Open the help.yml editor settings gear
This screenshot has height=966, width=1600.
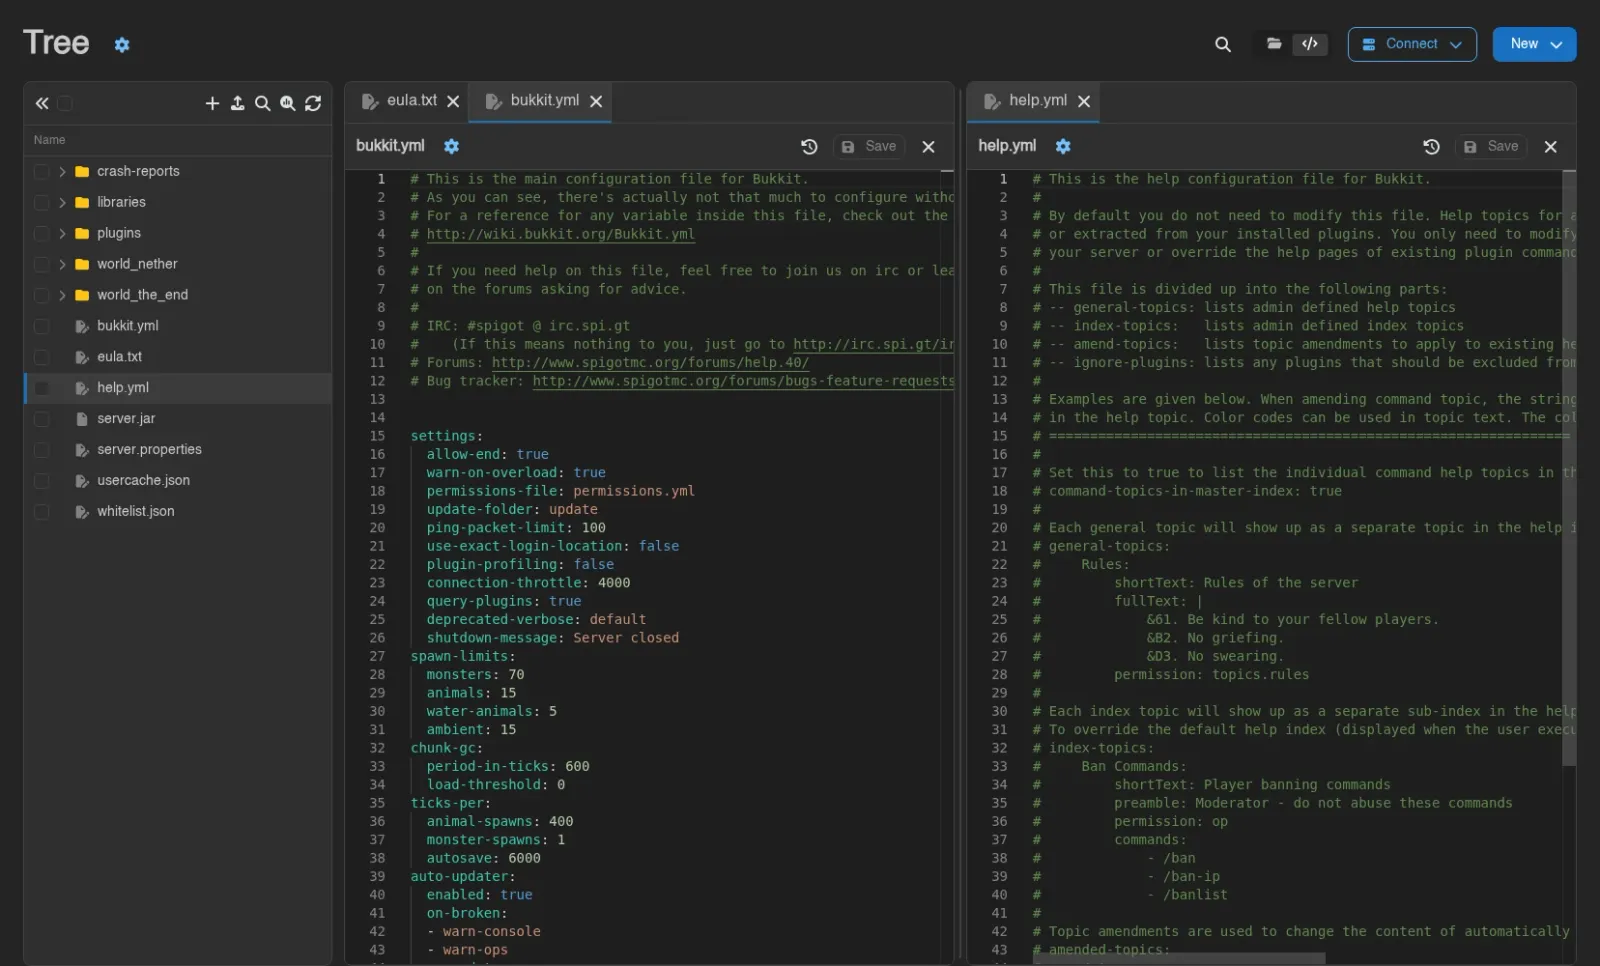click(1063, 146)
